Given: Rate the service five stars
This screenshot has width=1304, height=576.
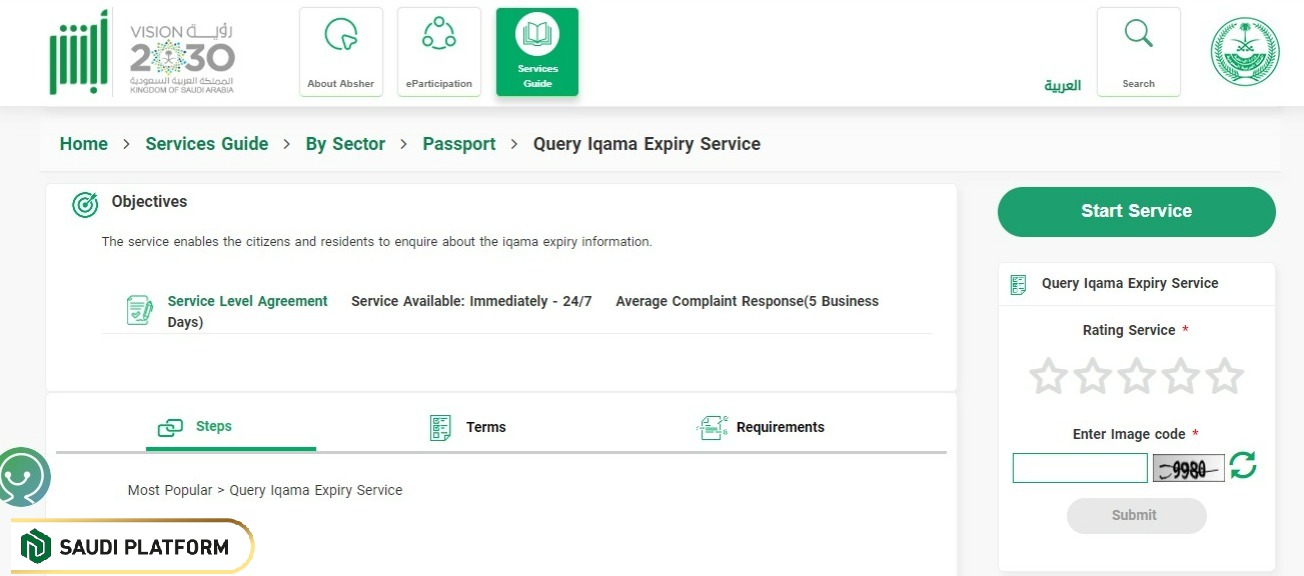Looking at the screenshot, I should (x=1224, y=375).
